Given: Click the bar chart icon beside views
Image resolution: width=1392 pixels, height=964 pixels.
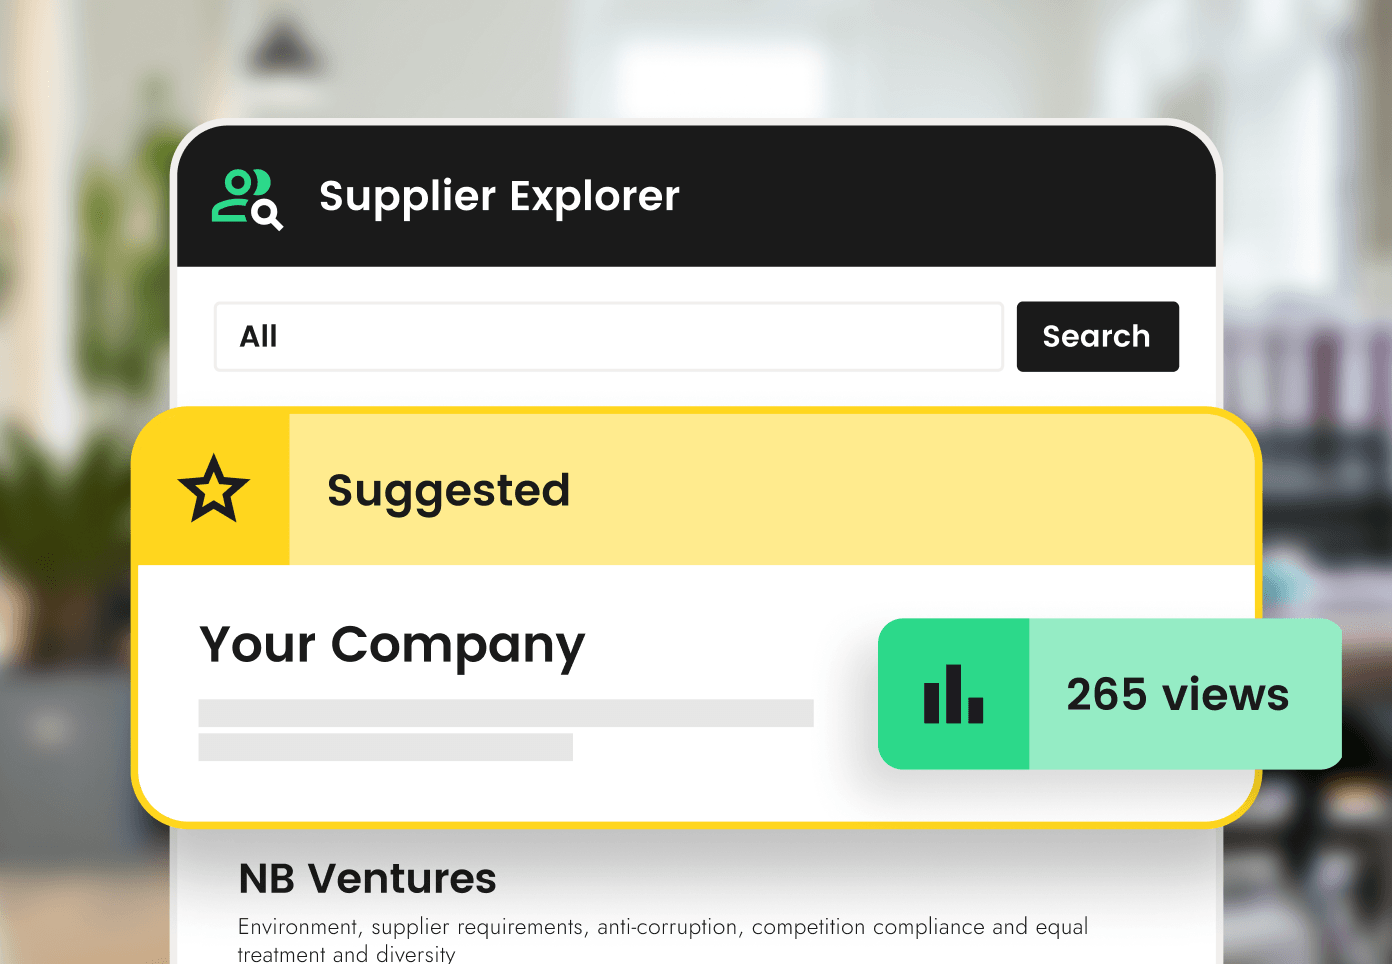Looking at the screenshot, I should click(953, 694).
